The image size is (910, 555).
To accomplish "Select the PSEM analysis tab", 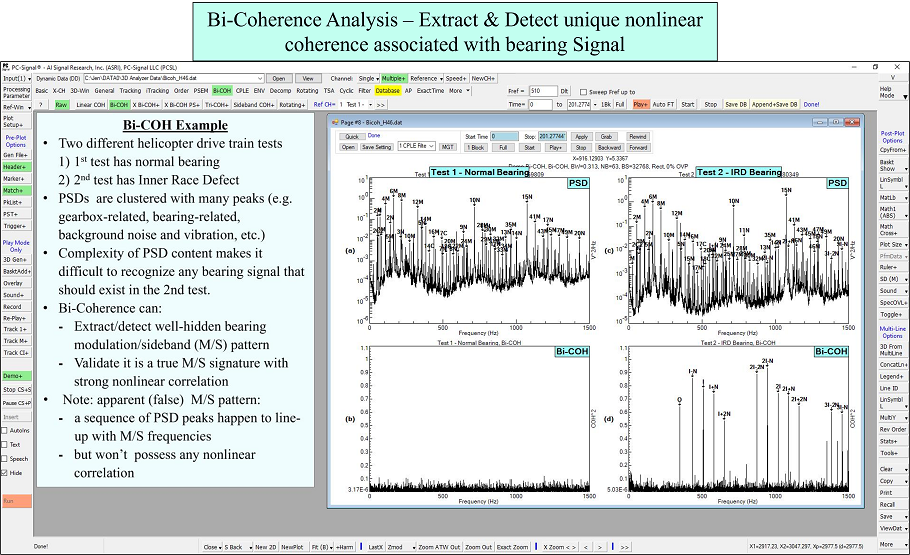I will coord(200,90).
